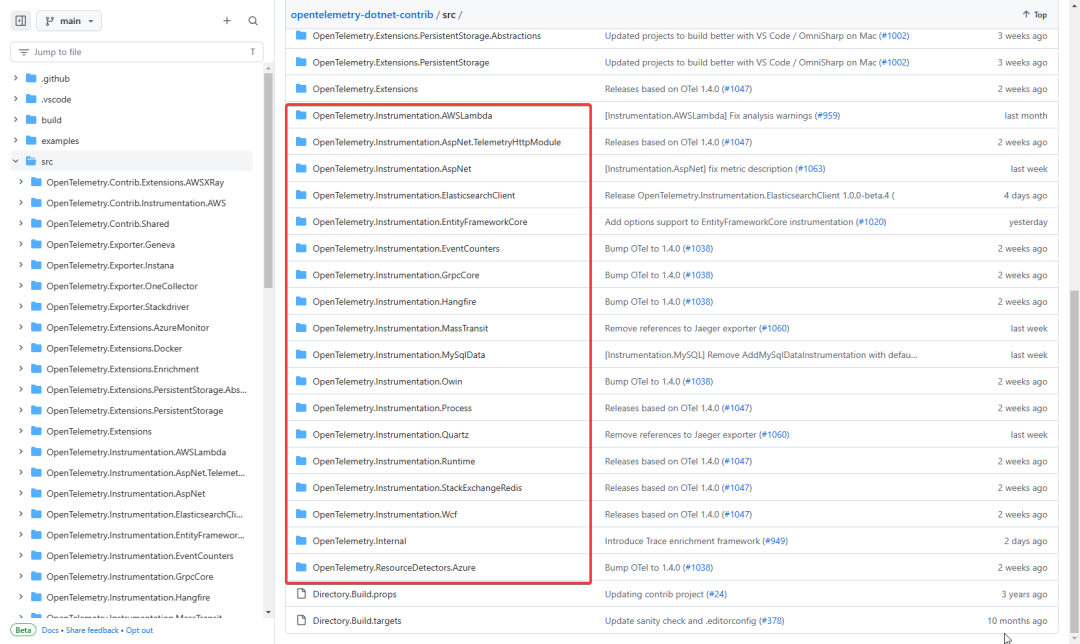The width and height of the screenshot is (1080, 644).
Task: Open the Docs link at sidebar bottom
Action: [50, 630]
